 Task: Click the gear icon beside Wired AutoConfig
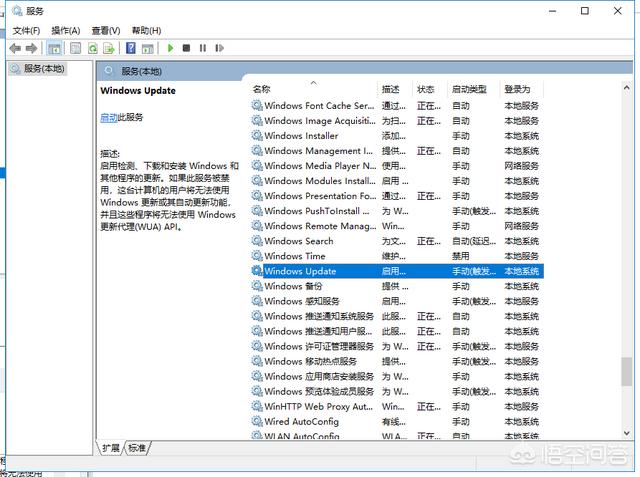(x=257, y=421)
